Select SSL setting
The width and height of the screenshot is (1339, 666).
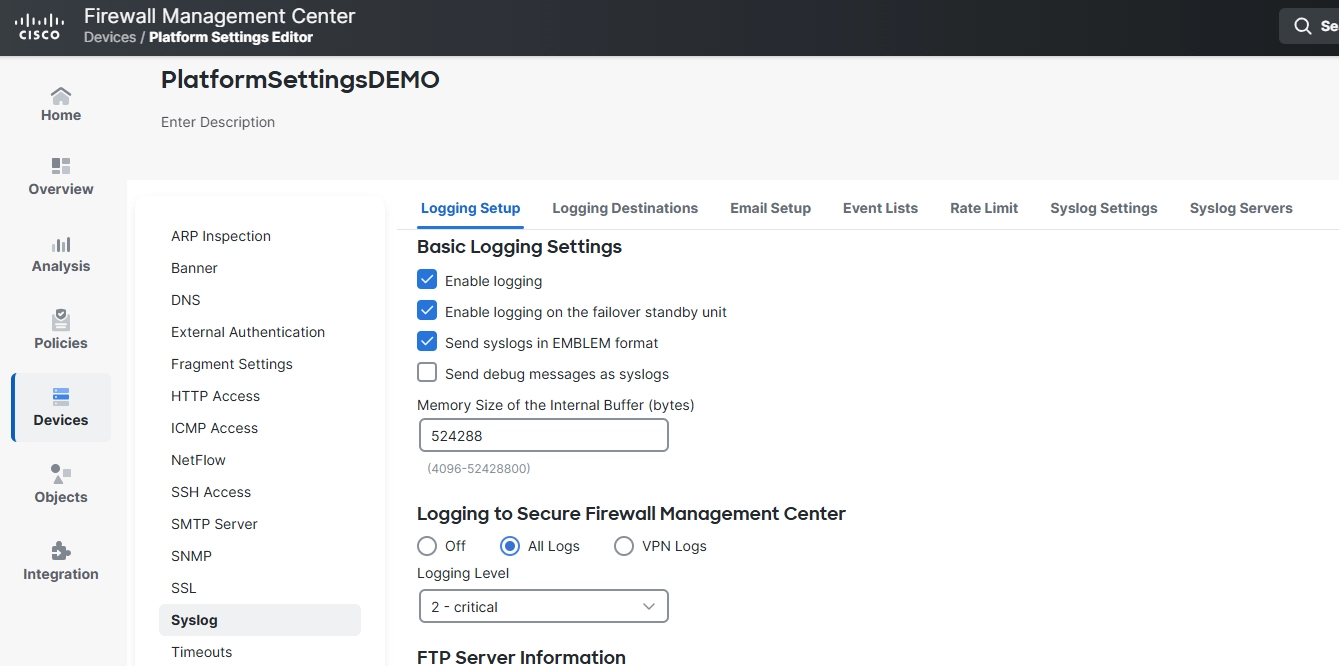coord(184,588)
